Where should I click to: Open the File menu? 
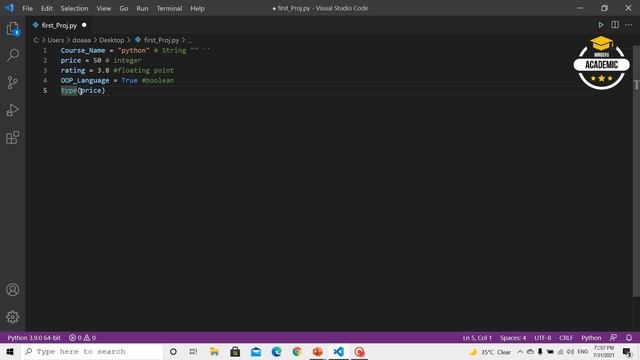(x=27, y=8)
